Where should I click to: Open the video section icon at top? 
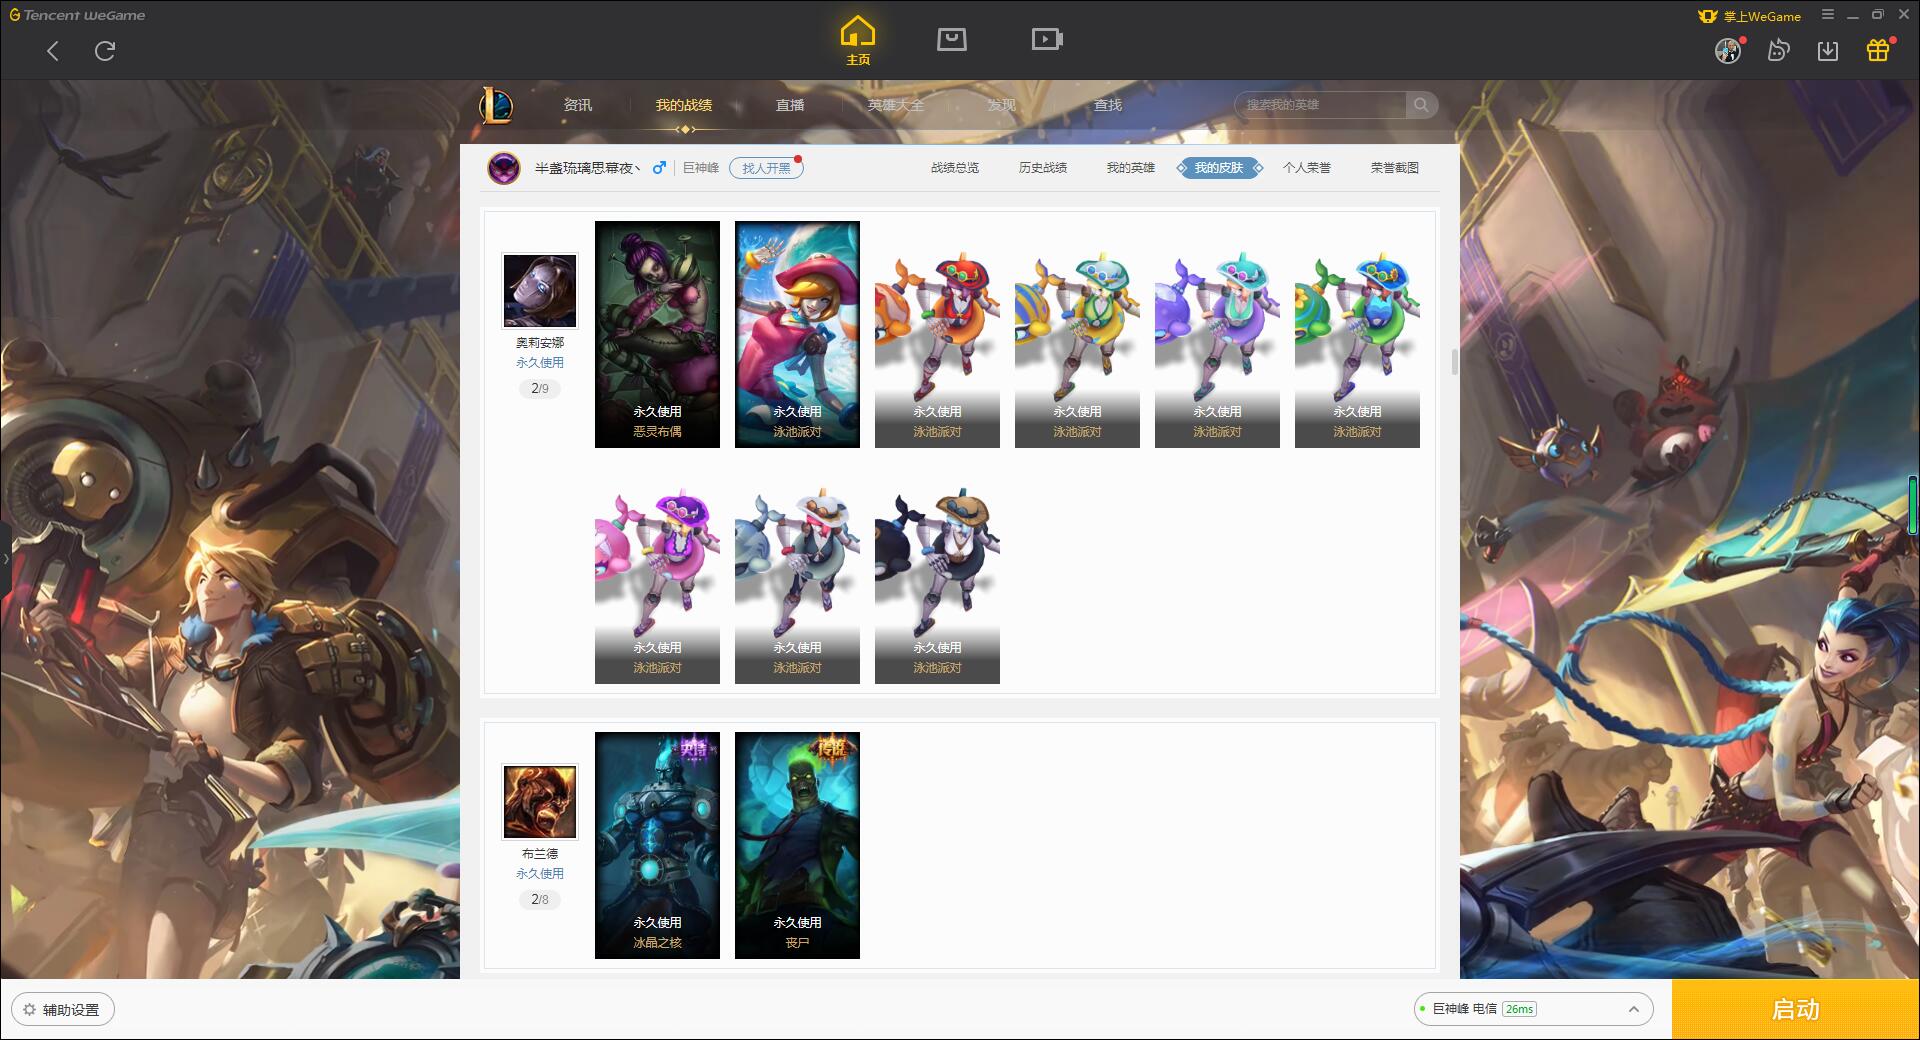pyautogui.click(x=1047, y=39)
